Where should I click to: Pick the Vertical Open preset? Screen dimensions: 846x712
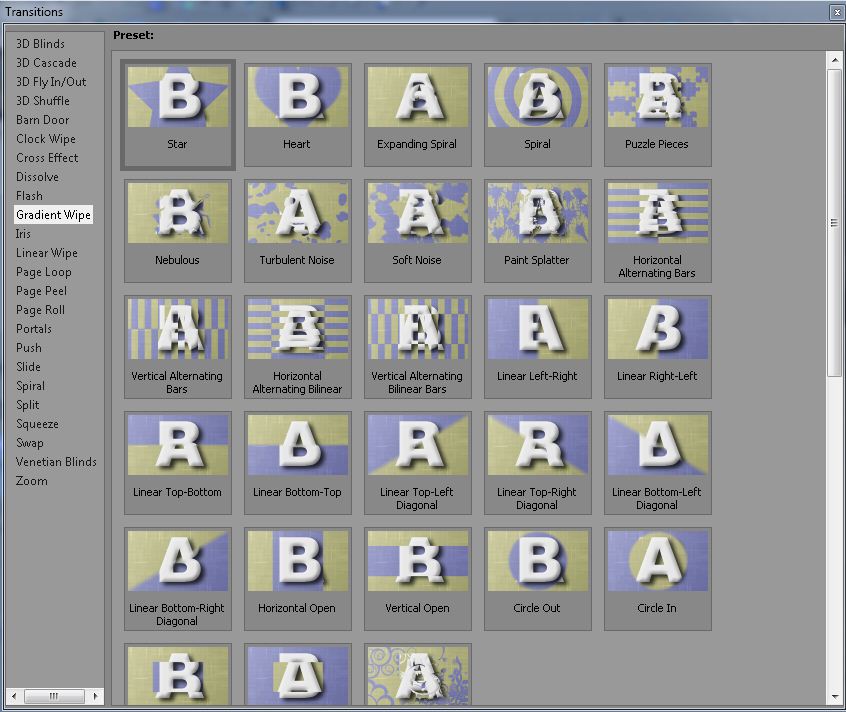pyautogui.click(x=418, y=579)
